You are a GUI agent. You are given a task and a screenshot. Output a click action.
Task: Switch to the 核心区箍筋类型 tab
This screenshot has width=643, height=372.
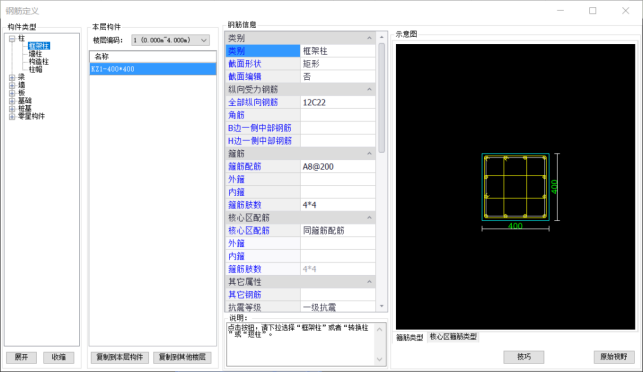point(453,337)
